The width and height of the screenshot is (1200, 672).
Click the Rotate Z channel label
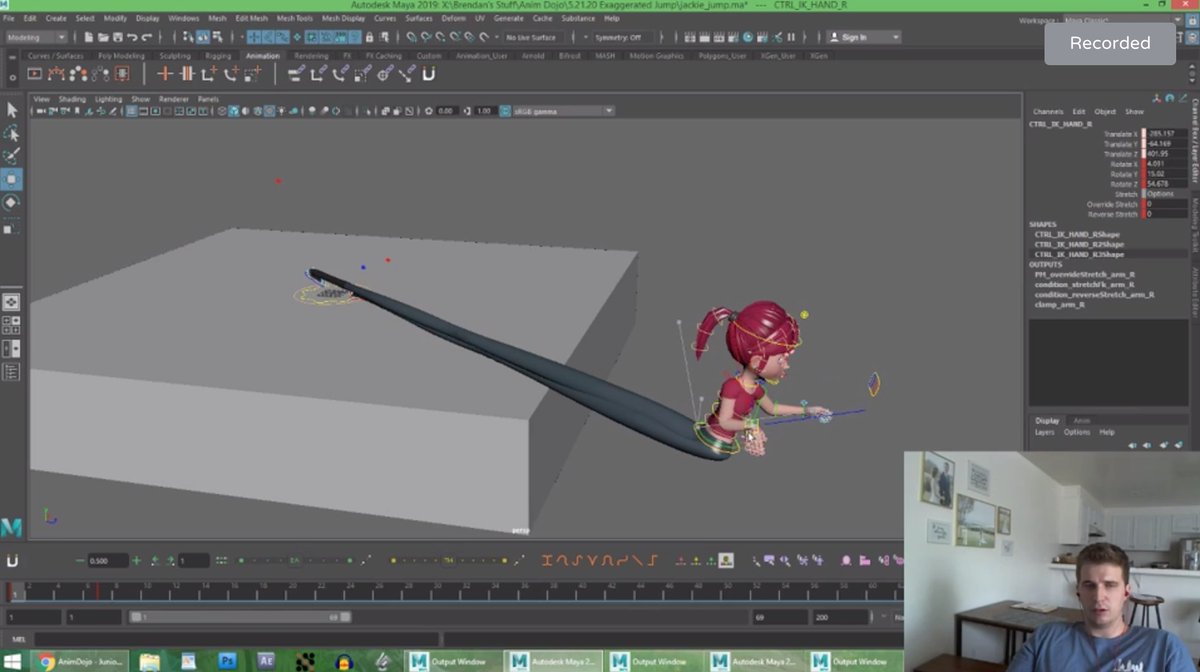[x=1123, y=184]
